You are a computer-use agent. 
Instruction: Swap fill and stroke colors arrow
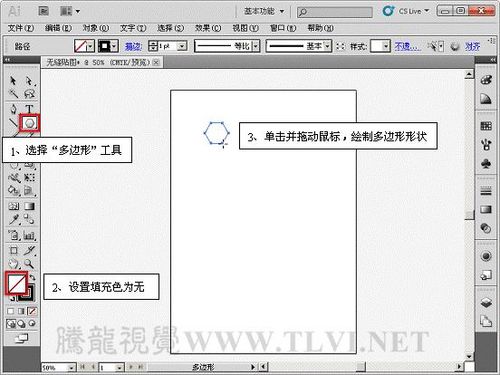pyautogui.click(x=32, y=277)
